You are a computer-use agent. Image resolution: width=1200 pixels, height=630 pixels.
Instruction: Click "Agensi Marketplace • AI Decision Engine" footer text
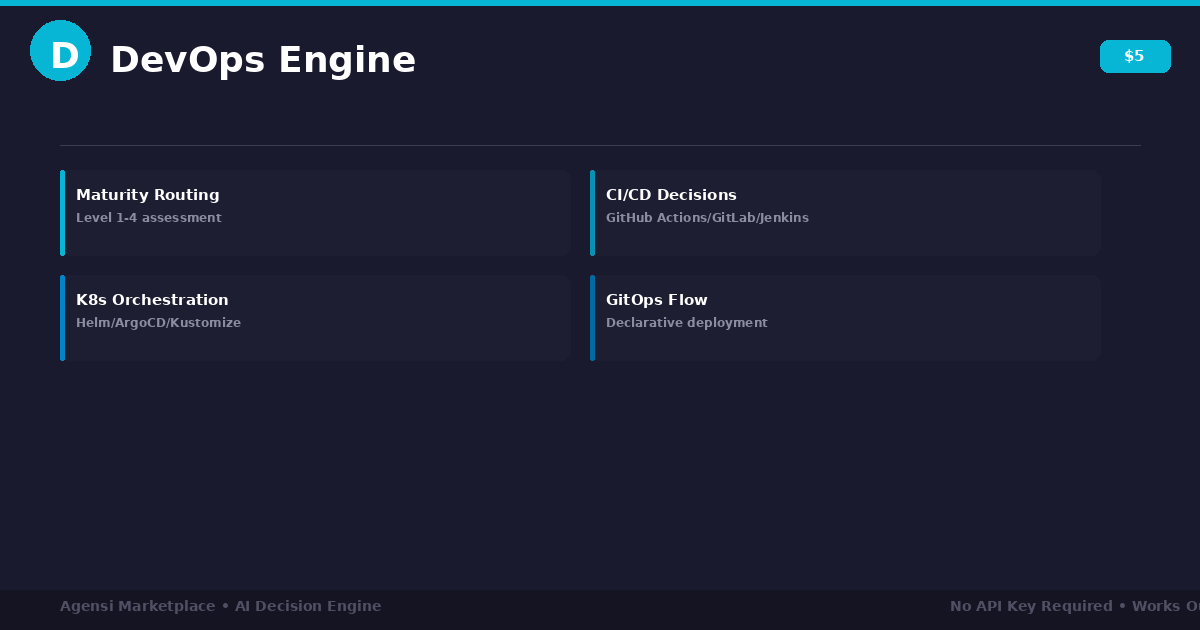pyautogui.click(x=220, y=606)
